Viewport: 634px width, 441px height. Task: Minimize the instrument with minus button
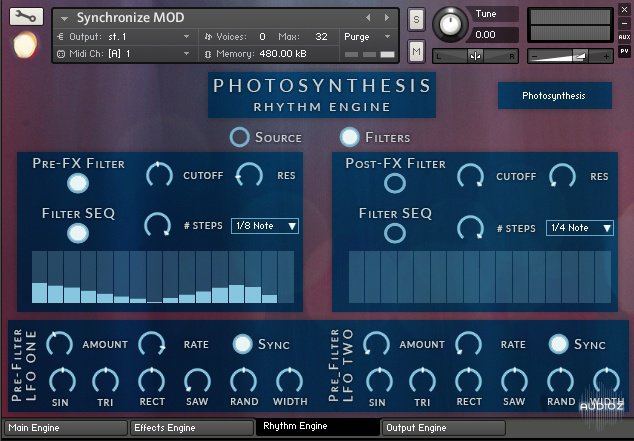(x=624, y=23)
